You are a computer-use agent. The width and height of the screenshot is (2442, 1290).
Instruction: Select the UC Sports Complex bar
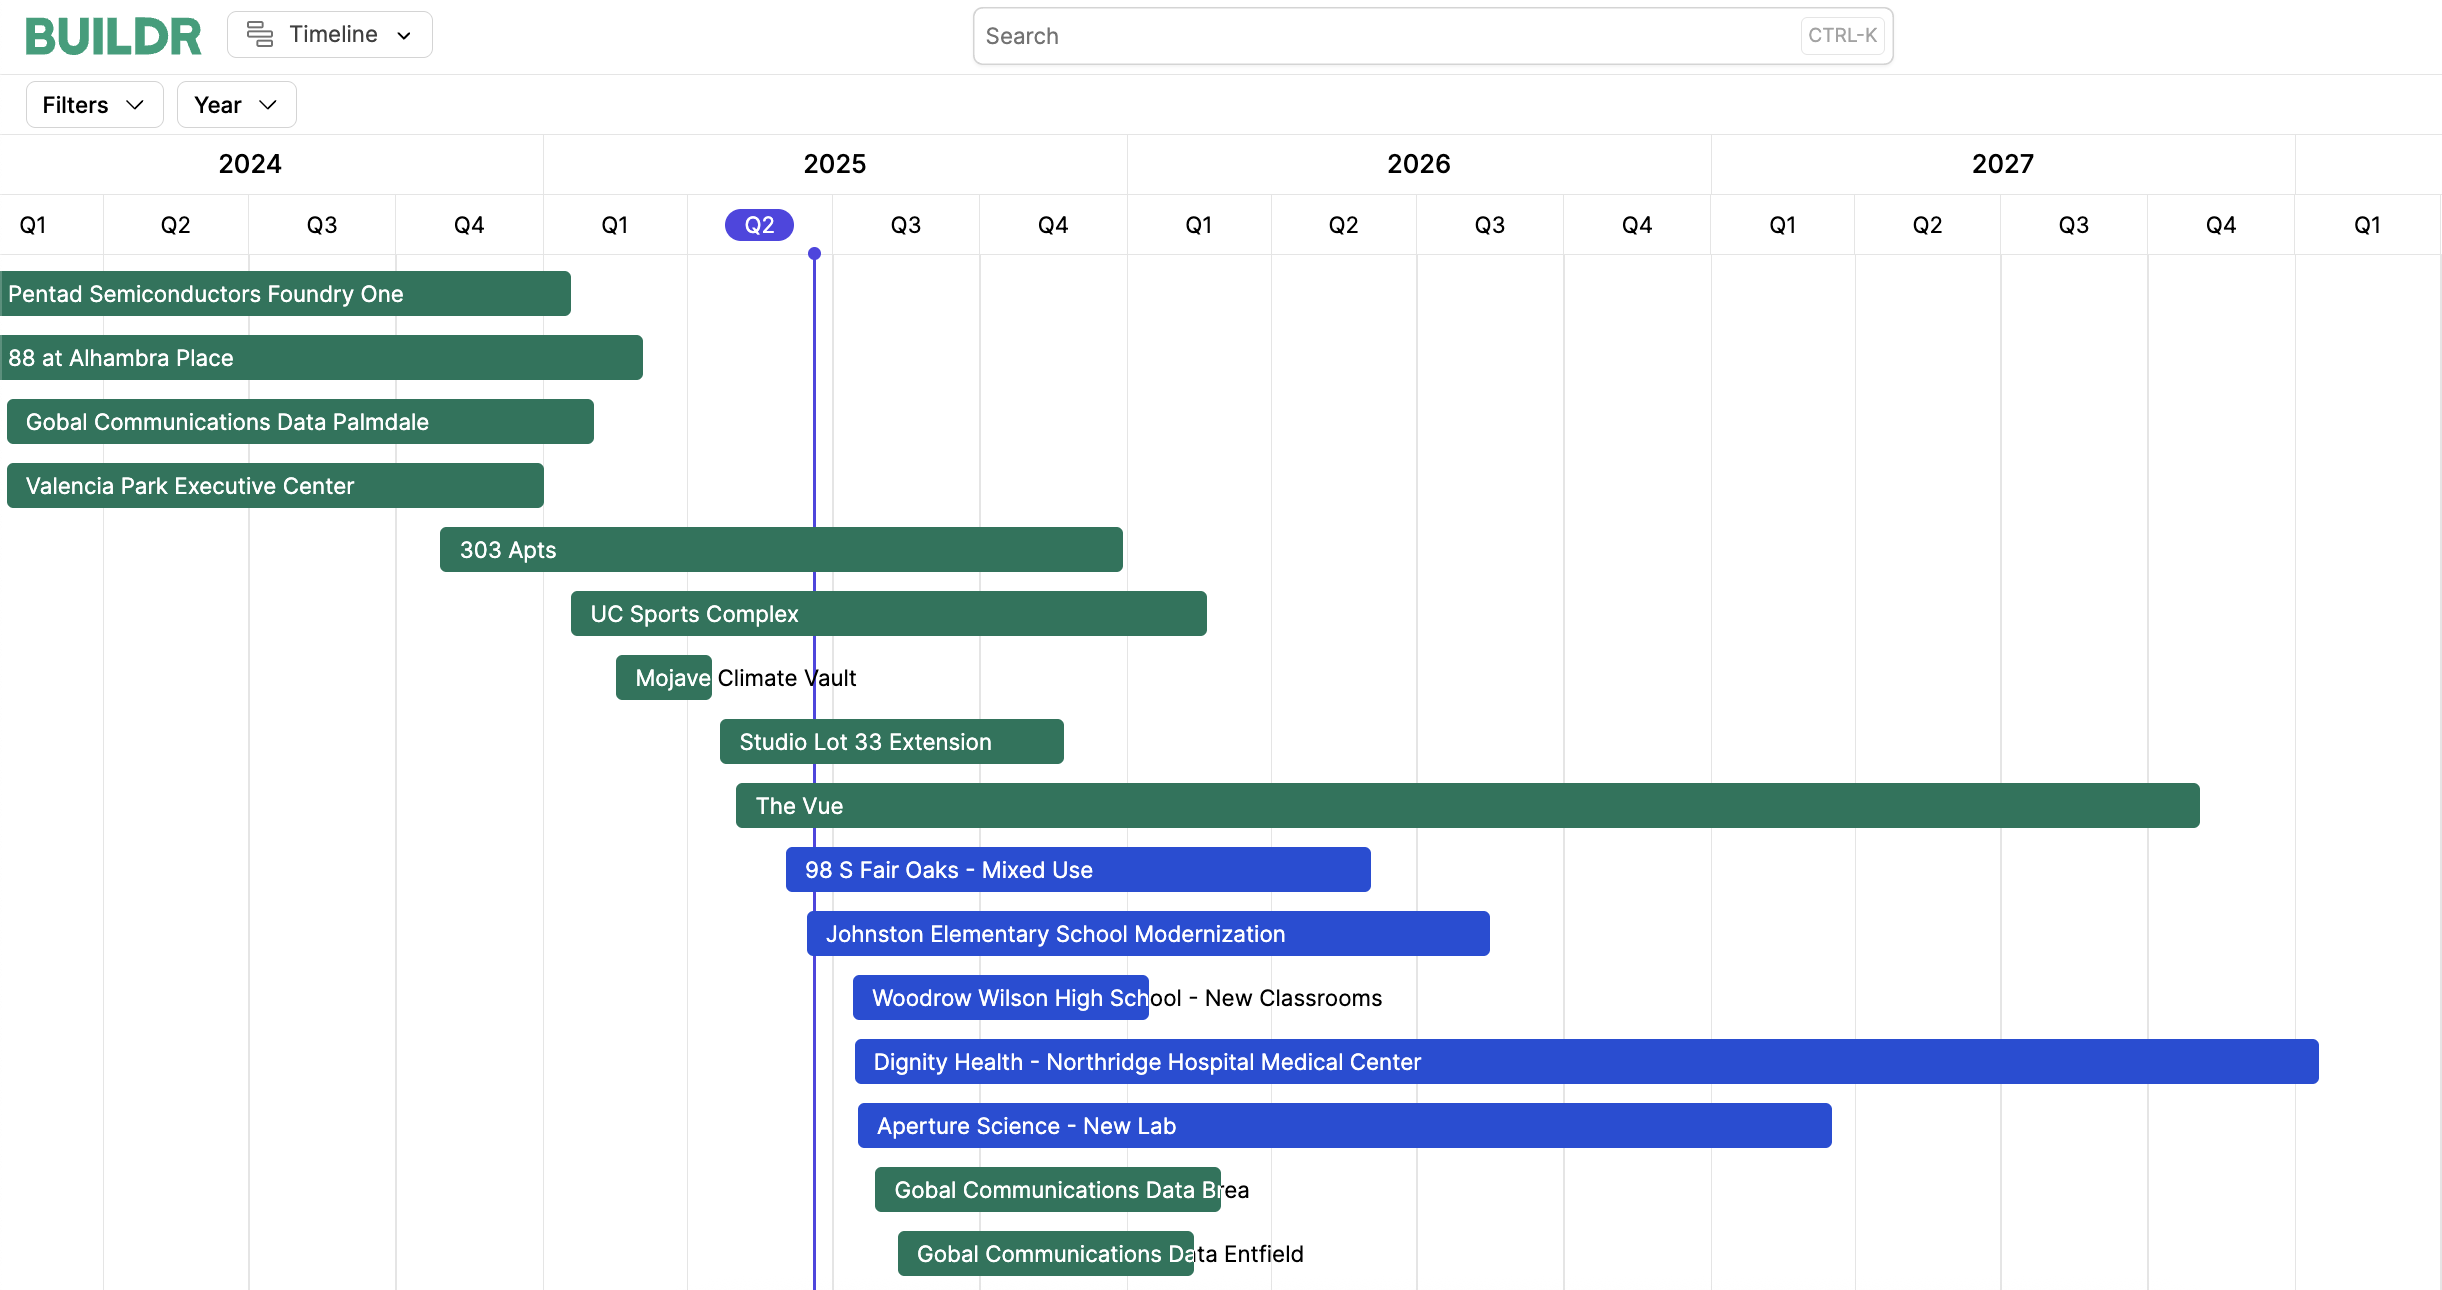pos(888,614)
